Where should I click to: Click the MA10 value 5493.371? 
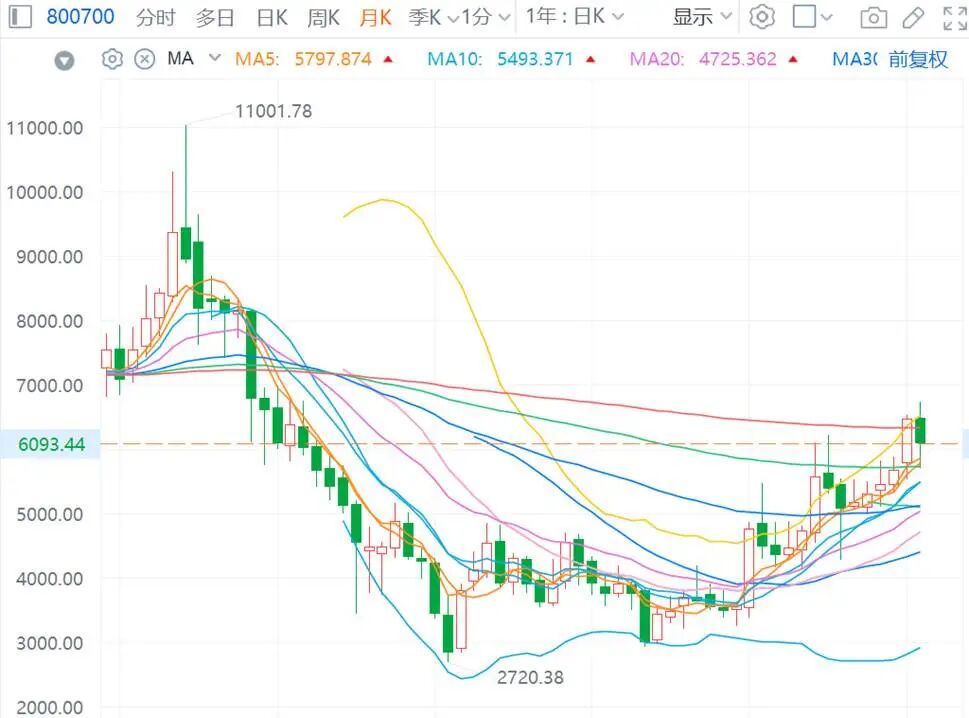(535, 59)
